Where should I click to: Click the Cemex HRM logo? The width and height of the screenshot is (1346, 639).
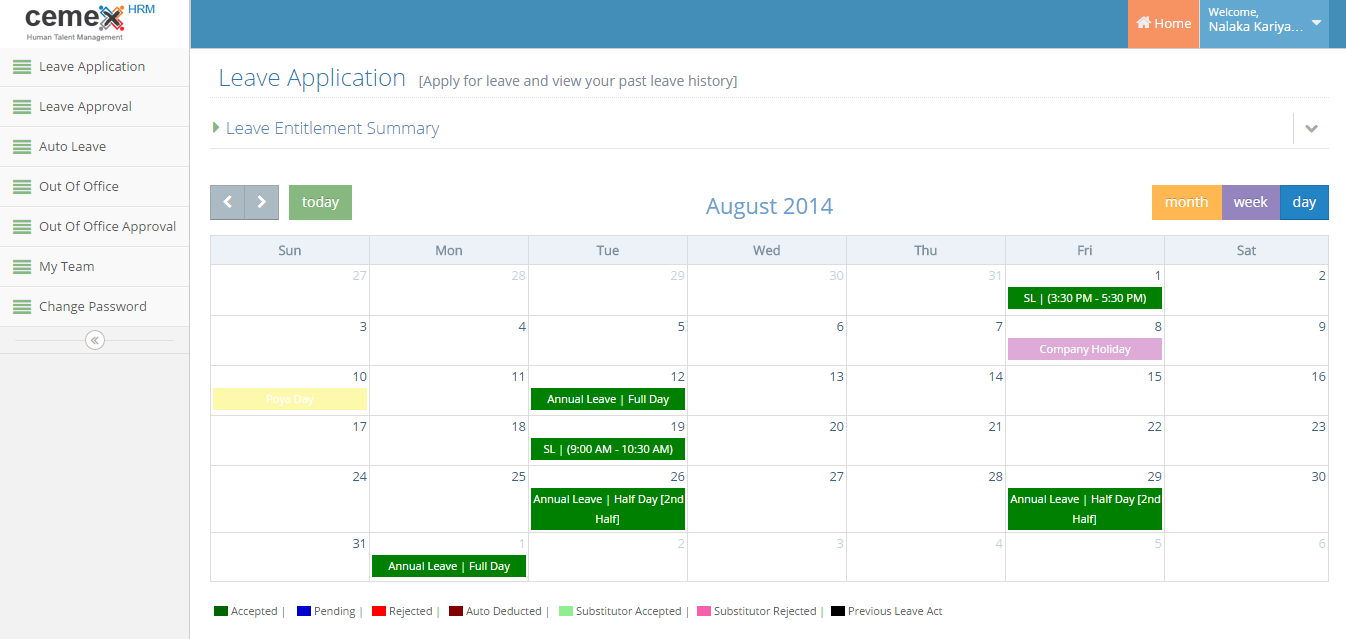coord(89,21)
